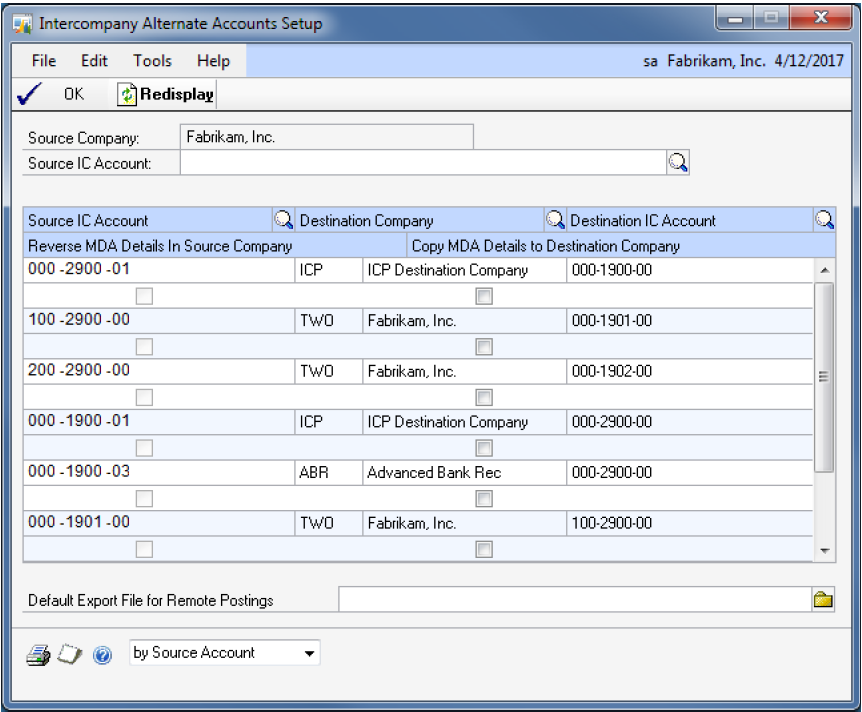Open the Destination IC Account column lookup icon
This screenshot has height=712, width=862.
point(824,220)
